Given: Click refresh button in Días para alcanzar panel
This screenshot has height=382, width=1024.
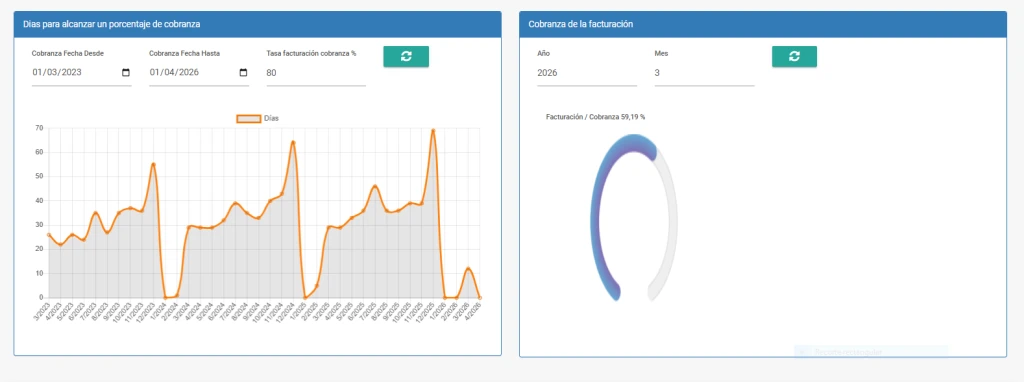Looking at the screenshot, I should 406,57.
